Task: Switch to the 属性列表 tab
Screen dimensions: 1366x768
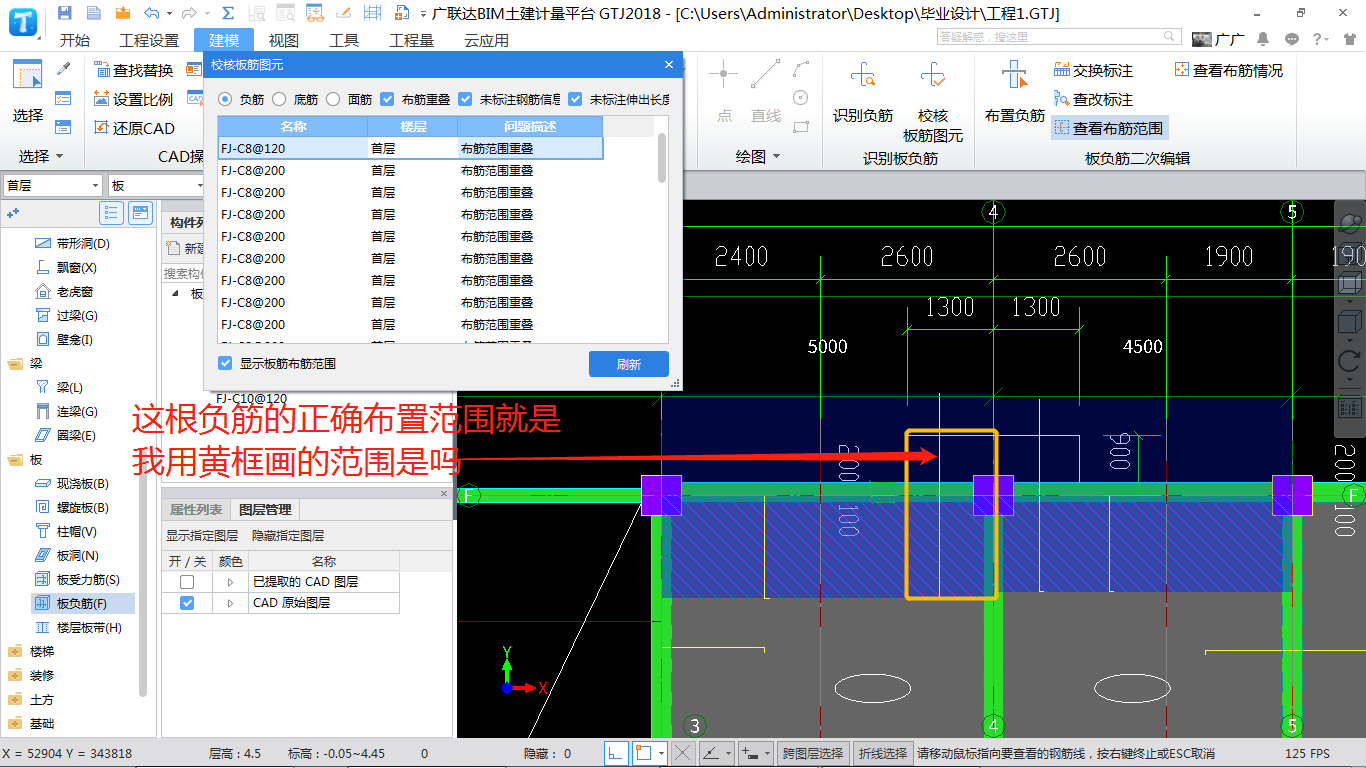Action: (x=196, y=510)
